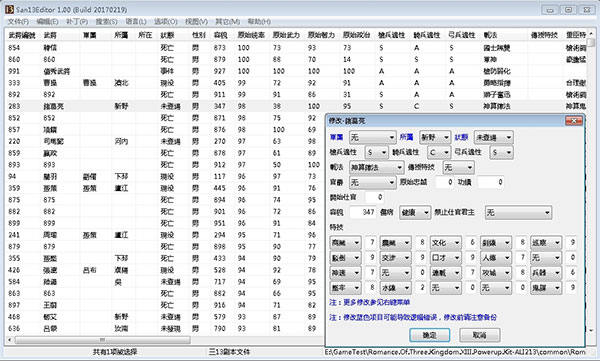Open the 傷病 dropdown showing 健康

pyautogui.click(x=415, y=212)
